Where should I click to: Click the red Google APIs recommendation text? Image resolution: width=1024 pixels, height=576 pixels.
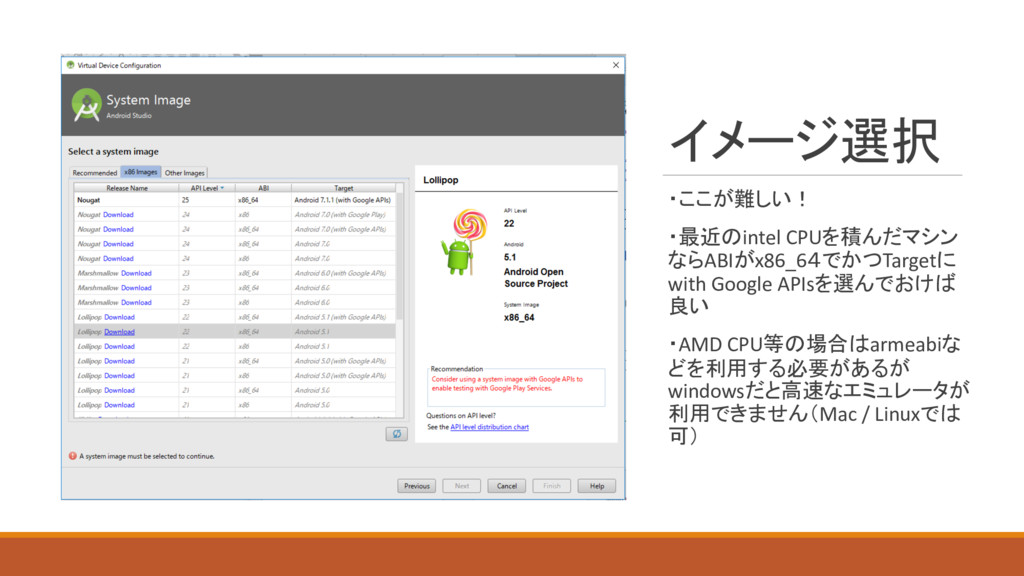pos(507,383)
